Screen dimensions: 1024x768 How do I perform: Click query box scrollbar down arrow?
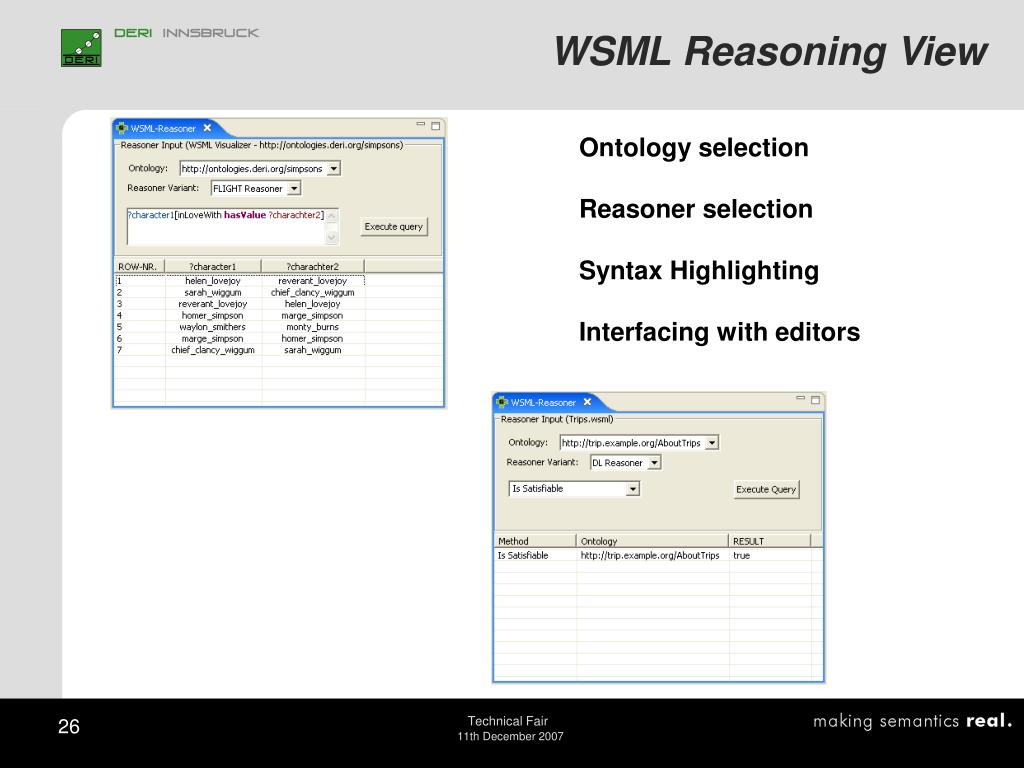coord(332,238)
